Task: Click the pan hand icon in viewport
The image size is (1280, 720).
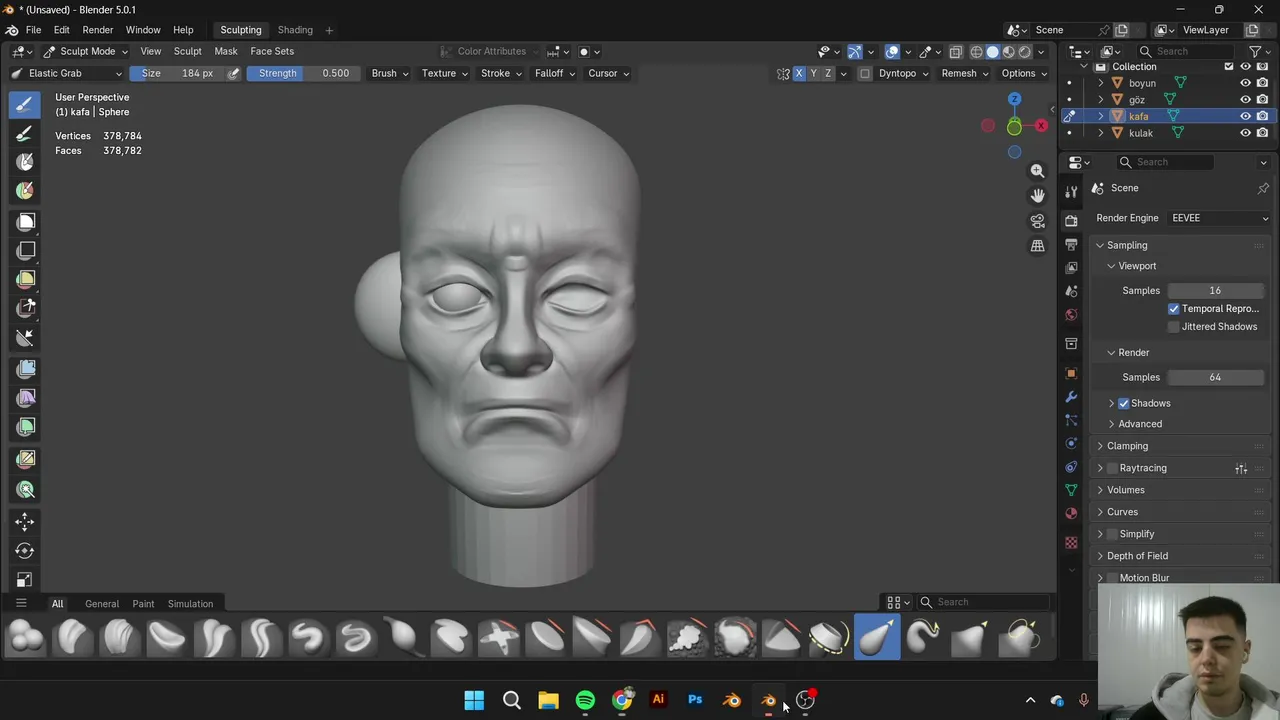Action: click(x=1037, y=196)
